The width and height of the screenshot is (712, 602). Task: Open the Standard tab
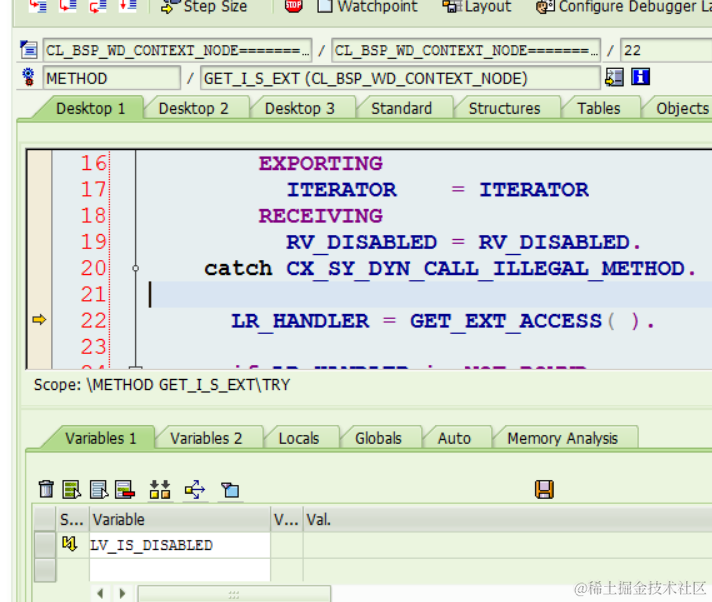coord(401,109)
